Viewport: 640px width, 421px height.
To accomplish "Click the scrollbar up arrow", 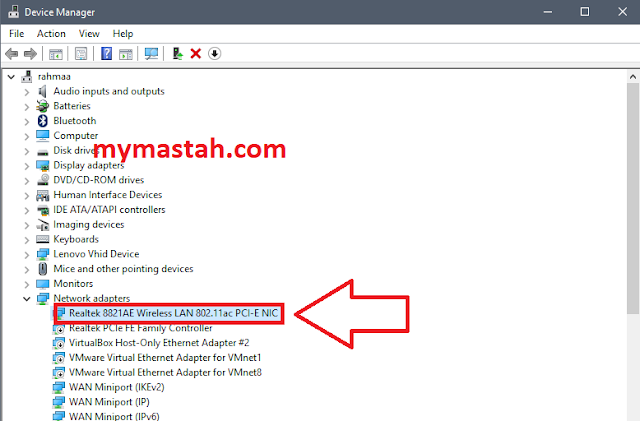I will (x=633, y=76).
